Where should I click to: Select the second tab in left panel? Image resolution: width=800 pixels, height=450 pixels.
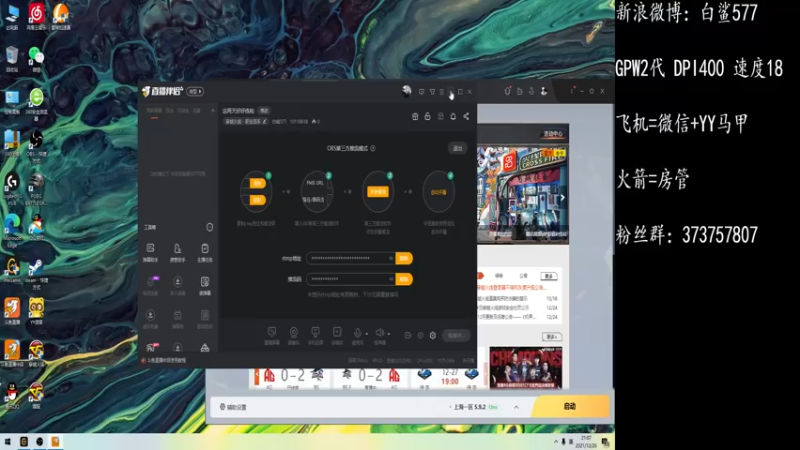tap(170, 110)
